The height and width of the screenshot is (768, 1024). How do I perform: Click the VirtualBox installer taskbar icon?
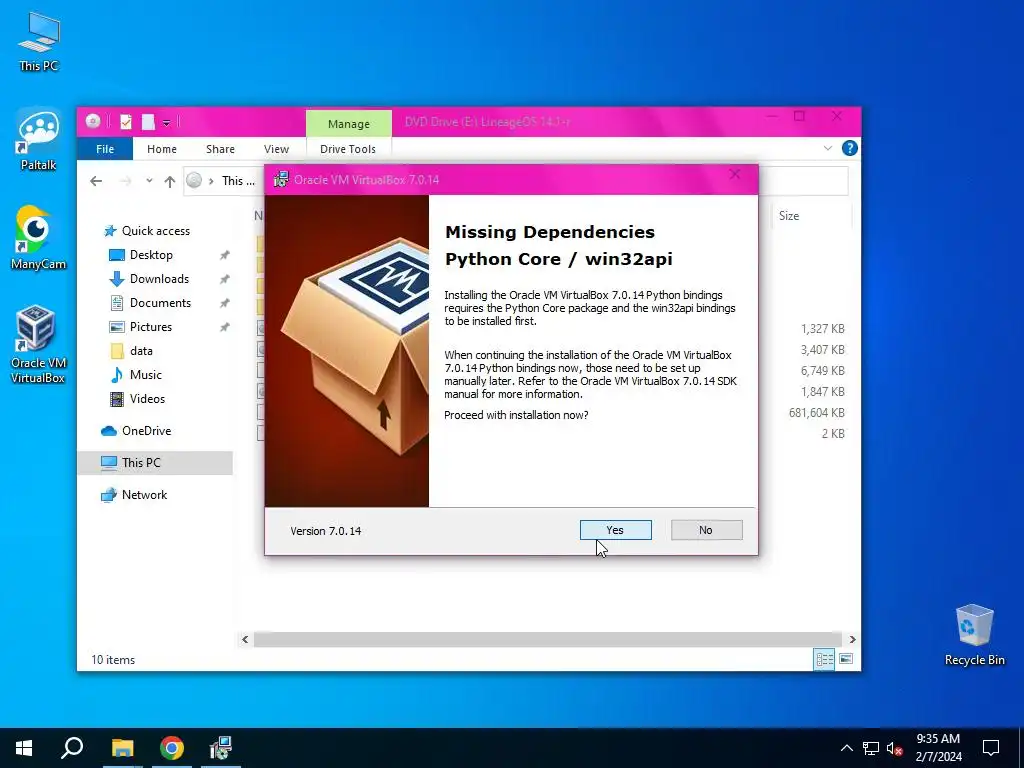point(221,748)
